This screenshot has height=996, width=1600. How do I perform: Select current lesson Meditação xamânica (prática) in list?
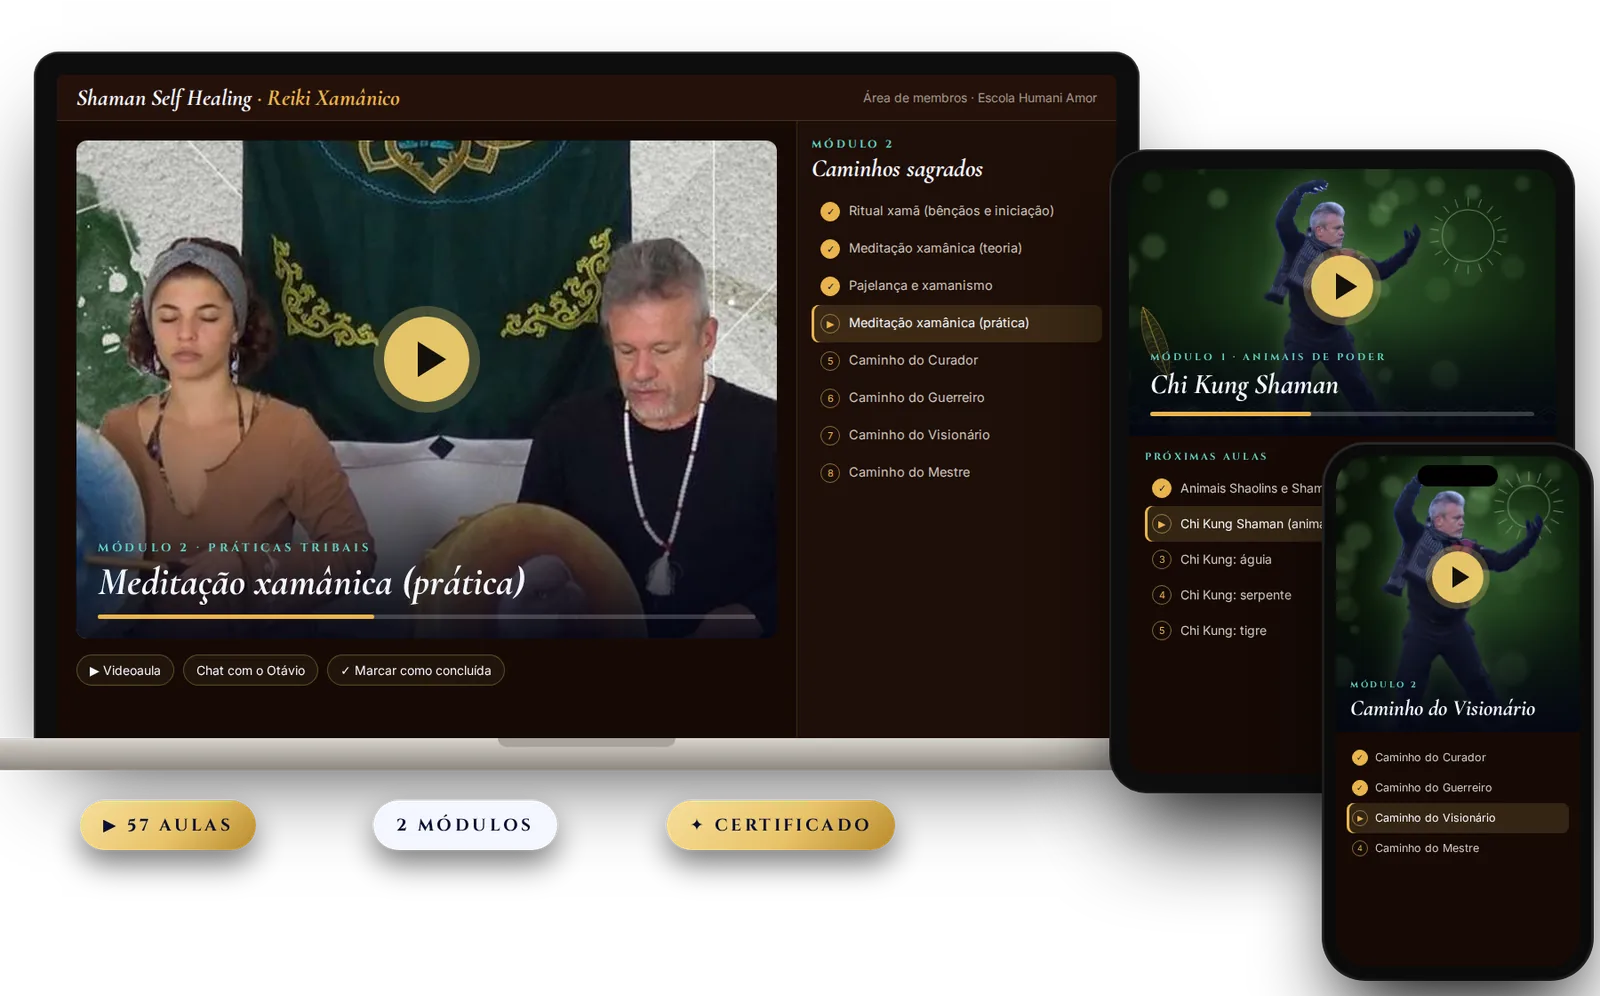956,323
